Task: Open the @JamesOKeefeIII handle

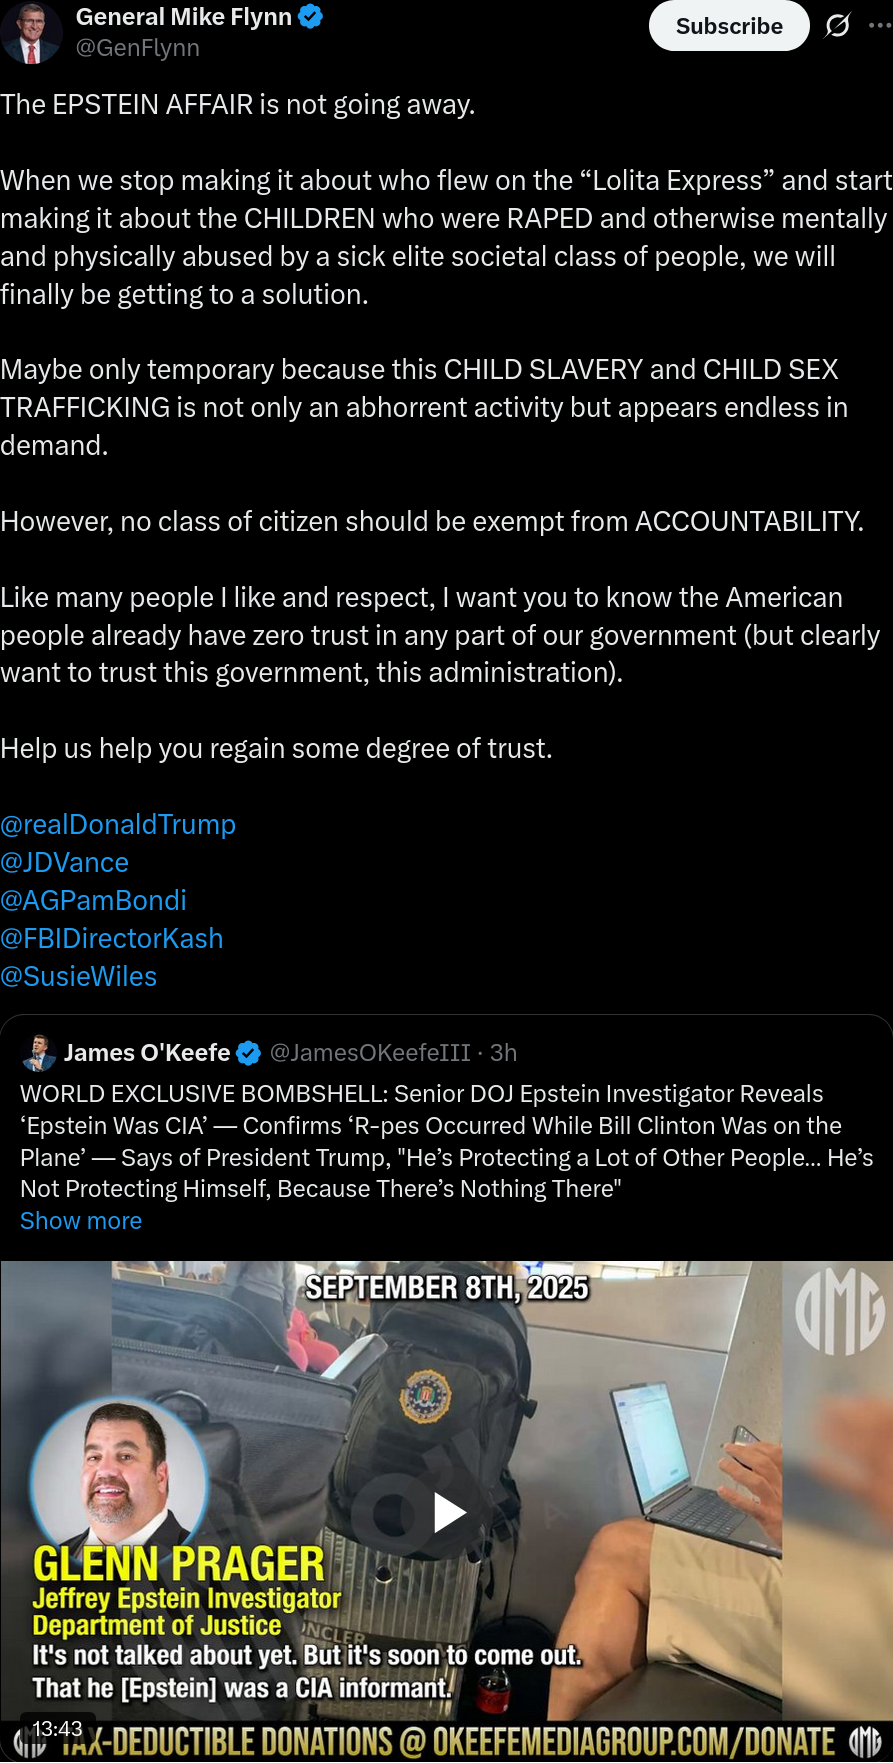Action: (370, 1053)
